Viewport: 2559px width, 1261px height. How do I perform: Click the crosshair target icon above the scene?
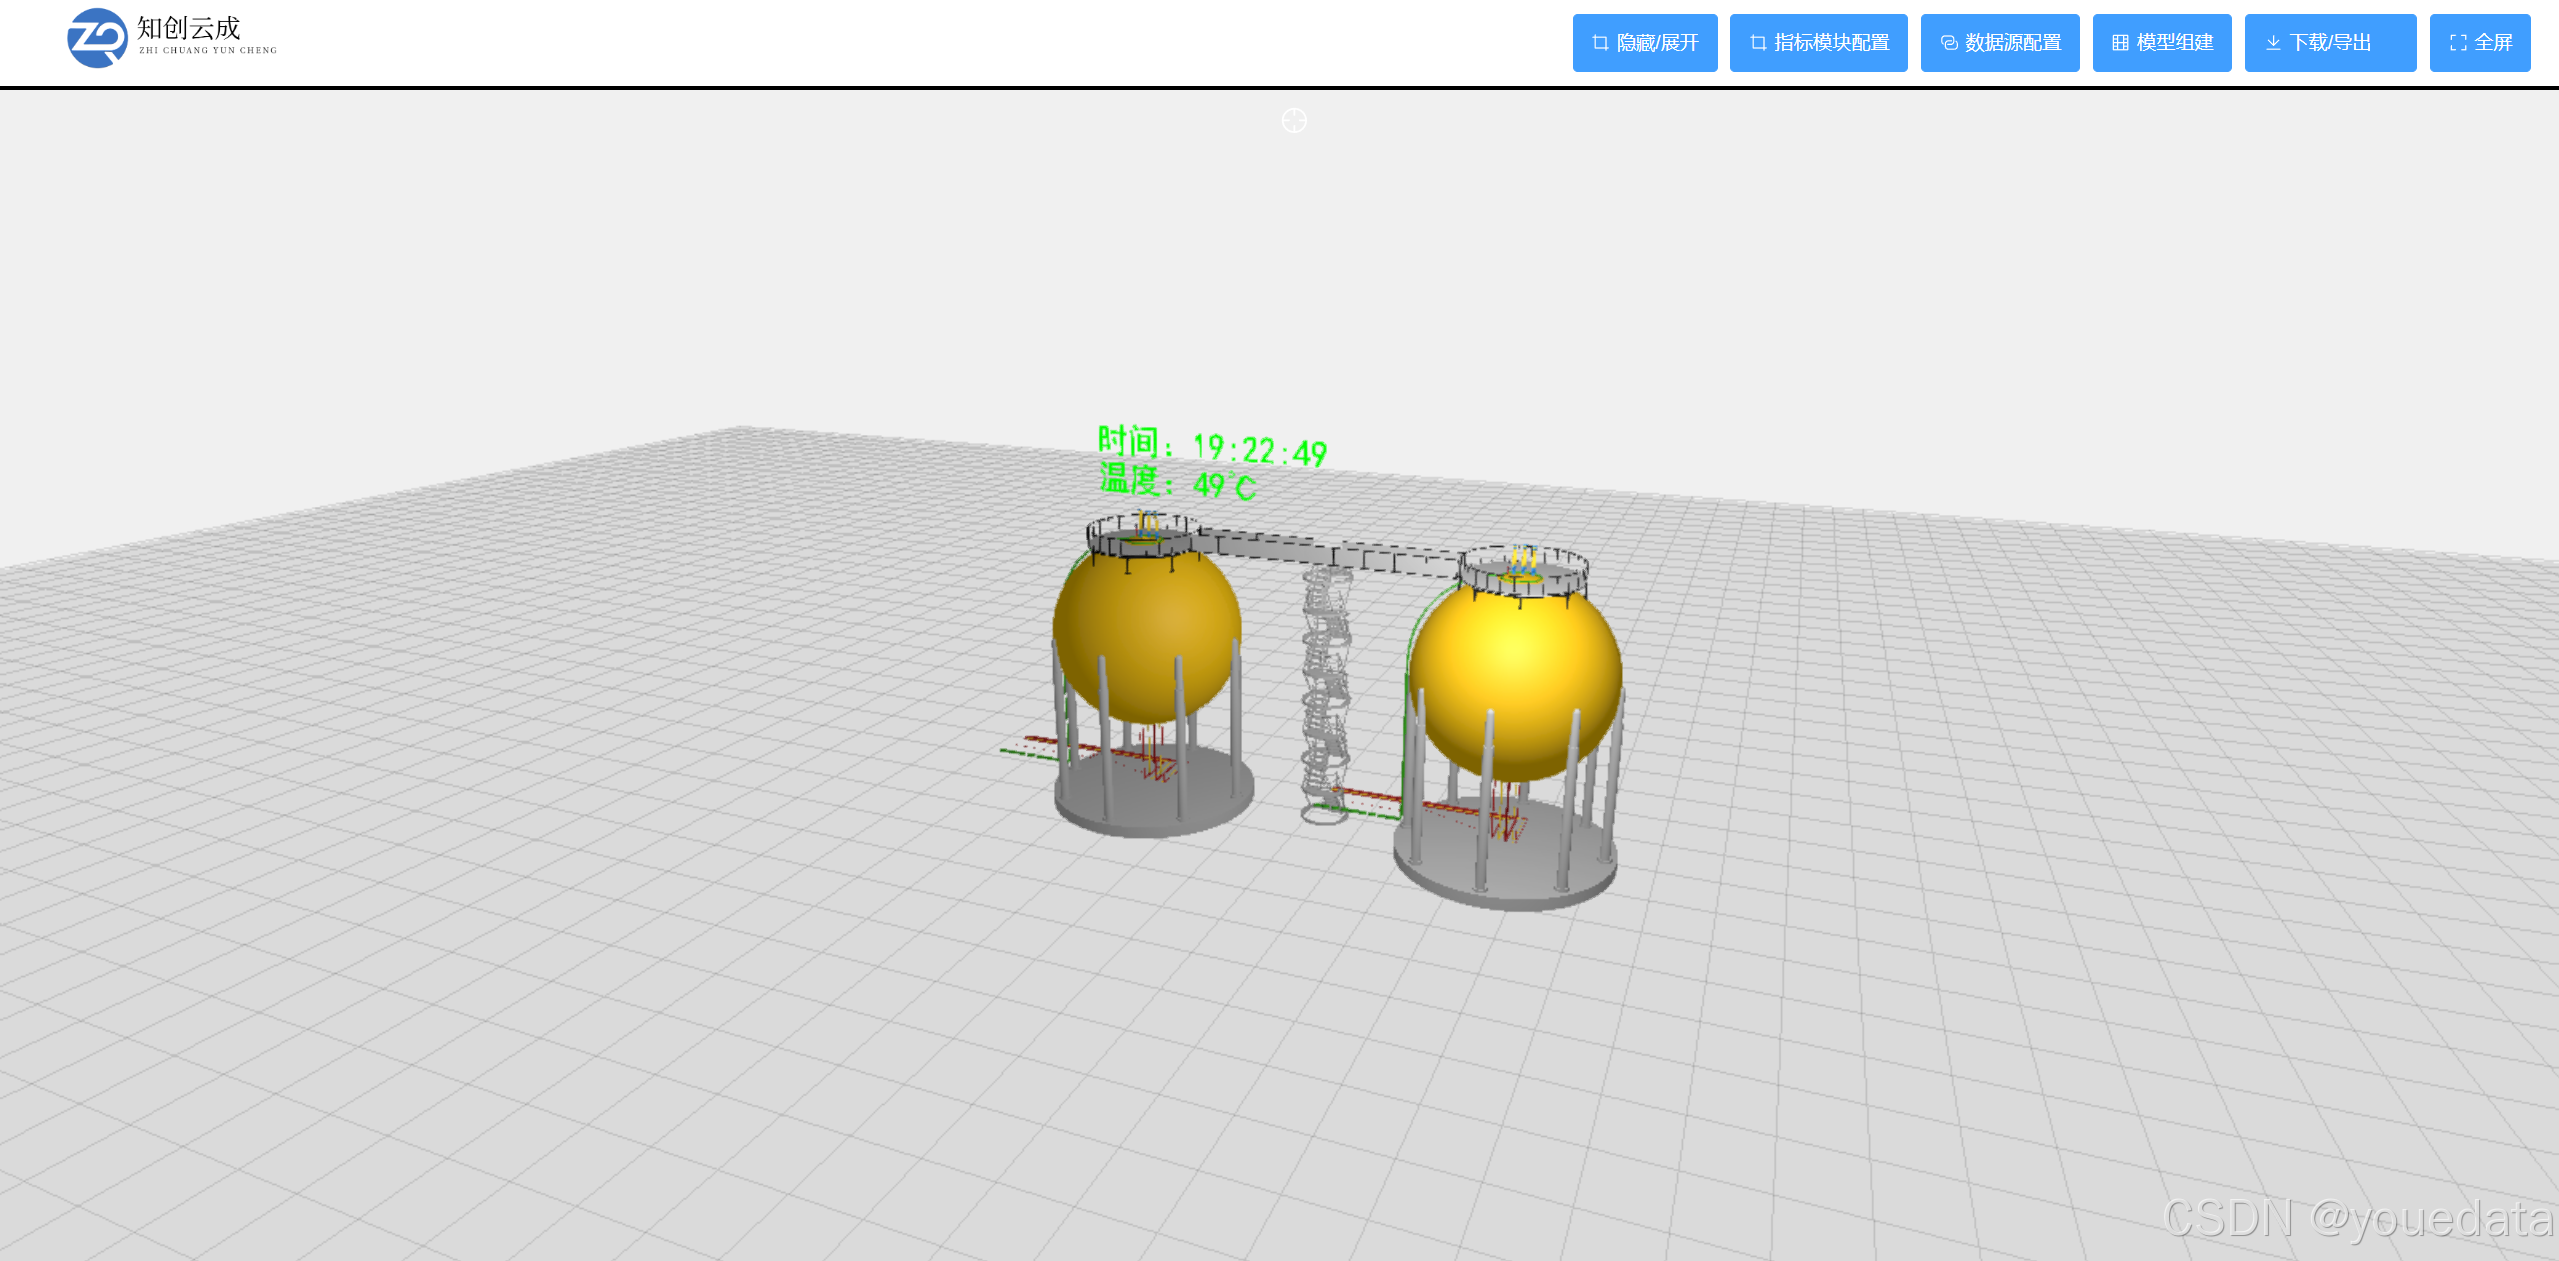point(1294,121)
